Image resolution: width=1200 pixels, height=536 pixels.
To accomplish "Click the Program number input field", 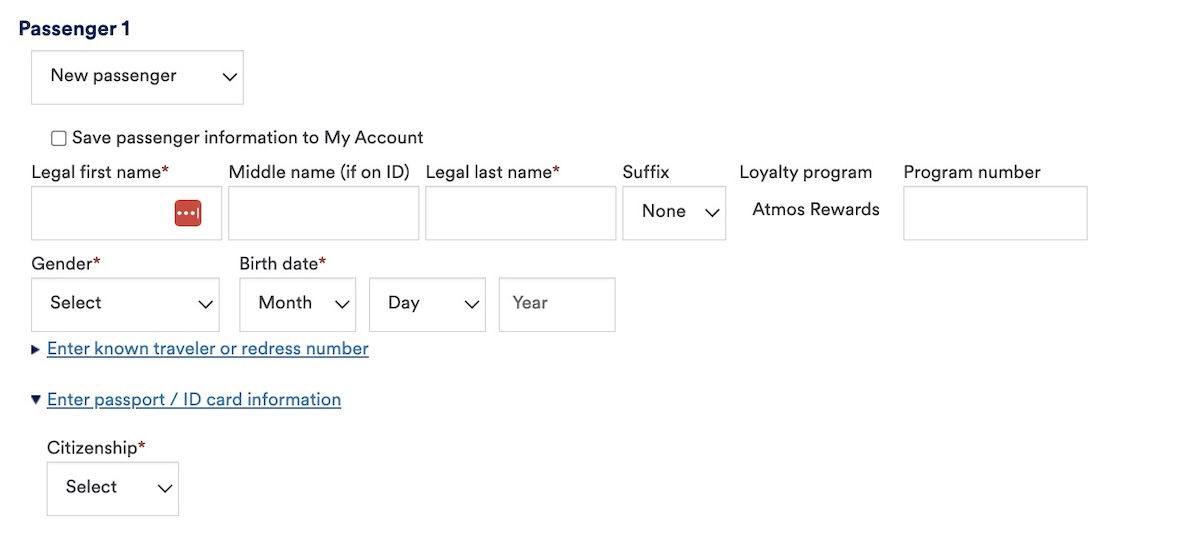I will pyautogui.click(x=994, y=212).
